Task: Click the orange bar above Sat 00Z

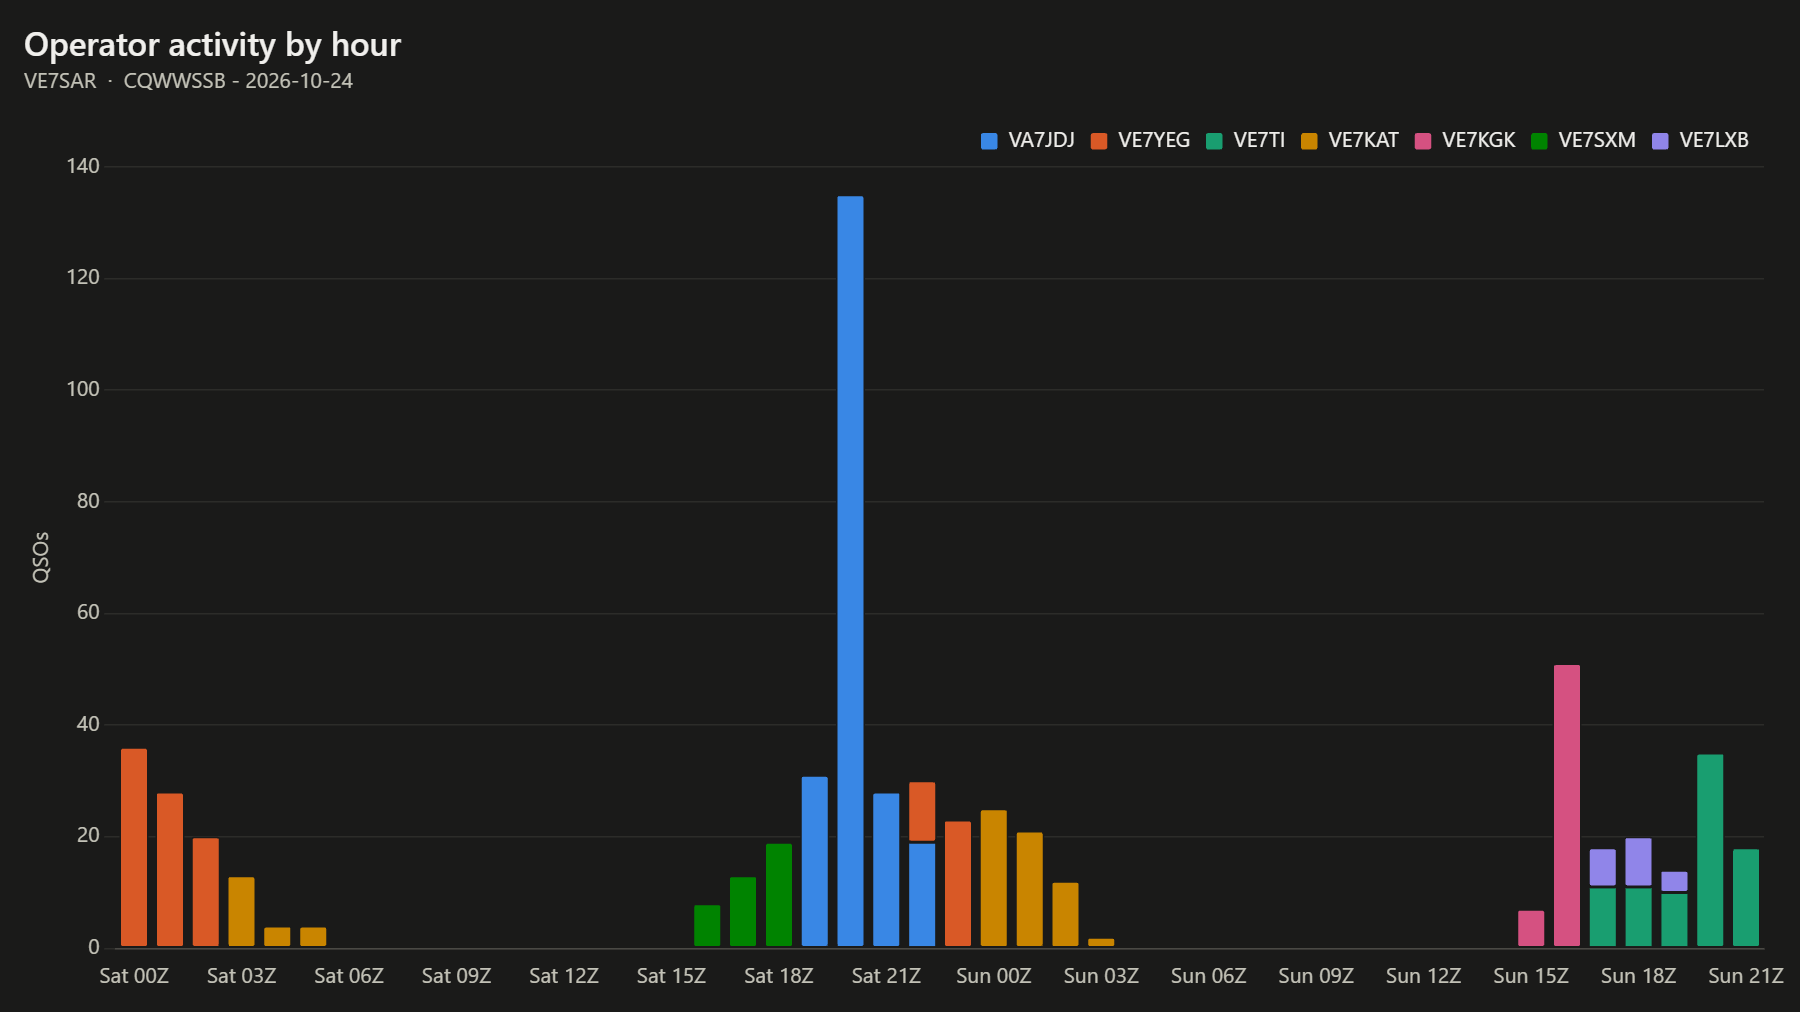Action: coord(134,847)
